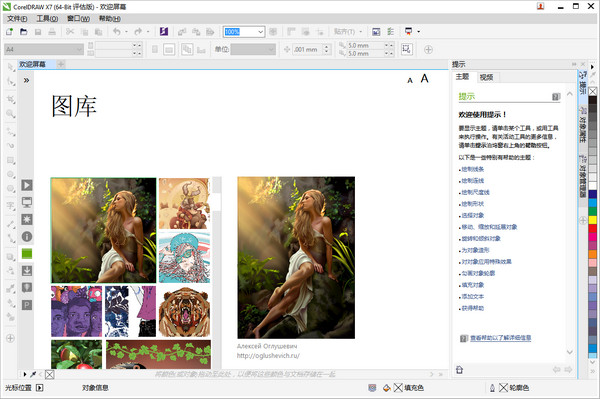The width and height of the screenshot is (600, 399).
Task: Open the 移动、缩放和延展对象 hint link
Action: pyautogui.click(x=489, y=227)
